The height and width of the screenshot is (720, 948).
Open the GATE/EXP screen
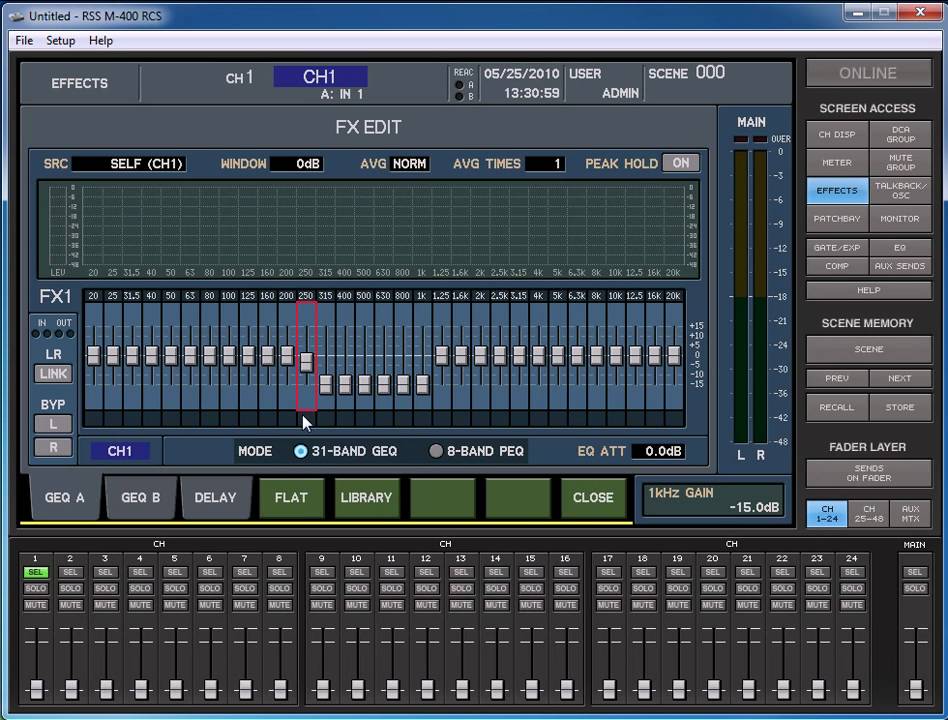point(837,248)
